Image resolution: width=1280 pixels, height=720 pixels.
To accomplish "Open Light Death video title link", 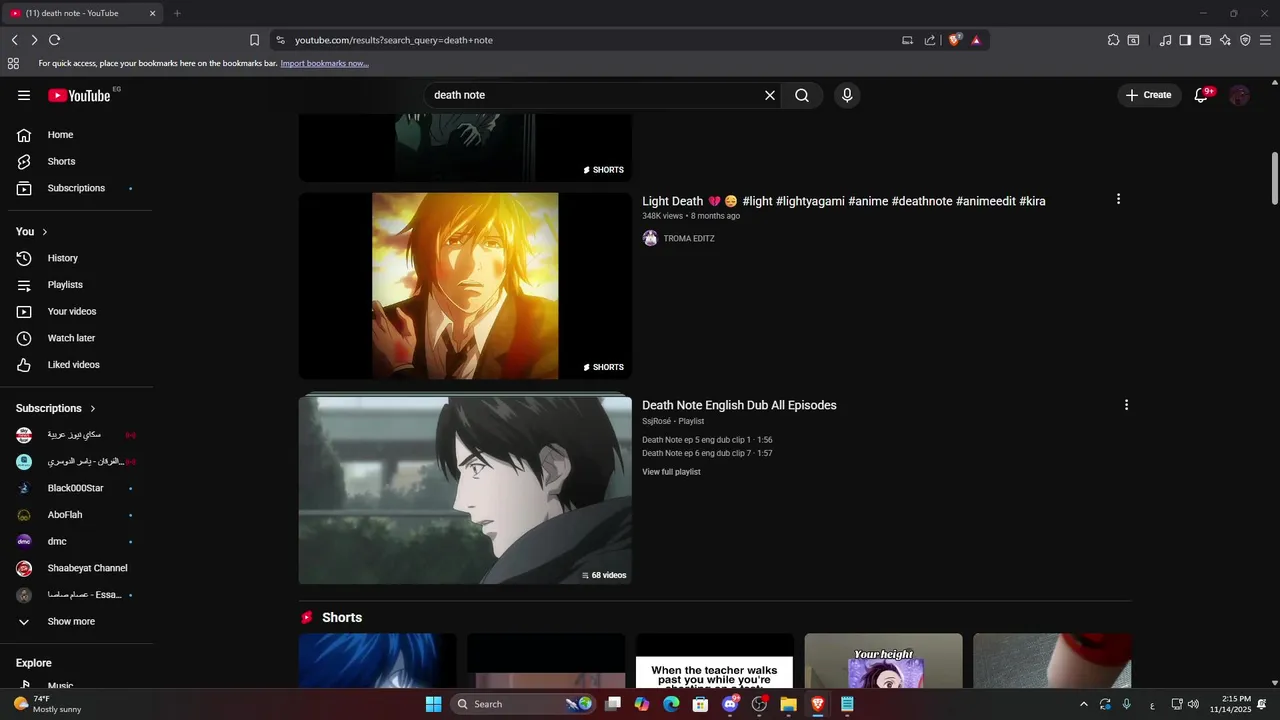I will pyautogui.click(x=844, y=201).
